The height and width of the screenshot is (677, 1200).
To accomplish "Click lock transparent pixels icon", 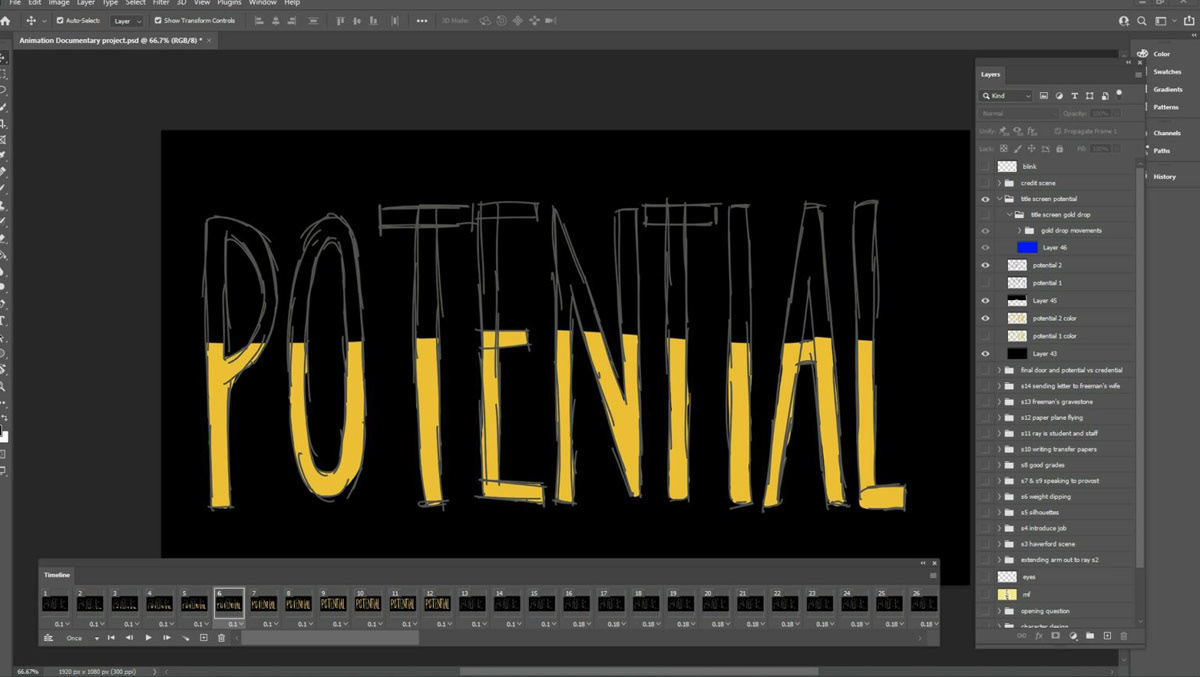I will click(x=1004, y=148).
